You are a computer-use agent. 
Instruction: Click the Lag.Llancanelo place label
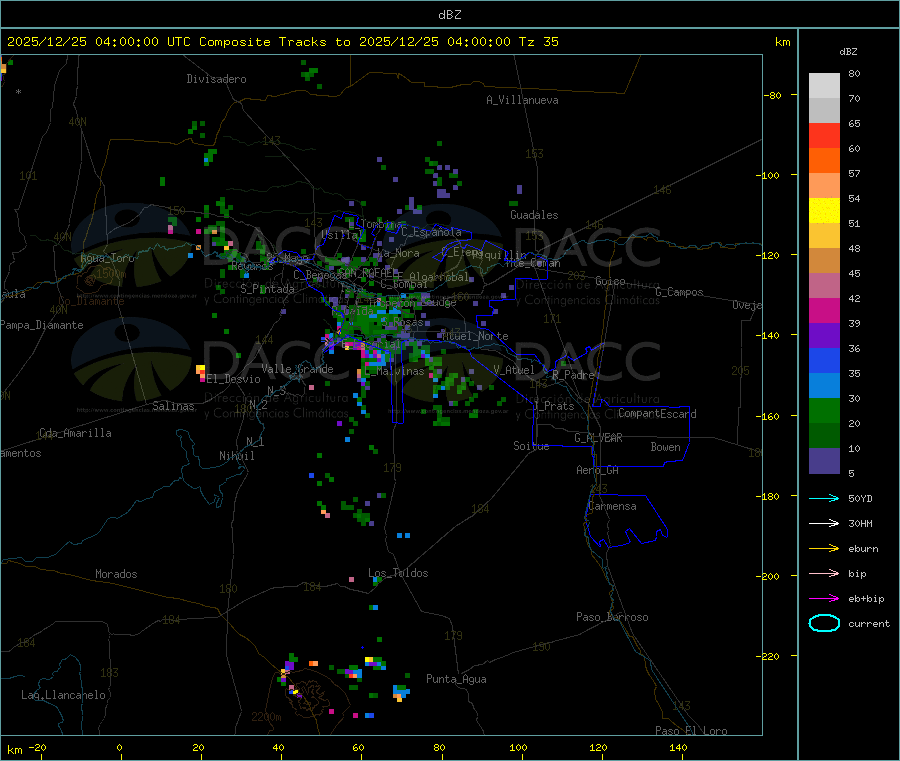click(x=64, y=695)
